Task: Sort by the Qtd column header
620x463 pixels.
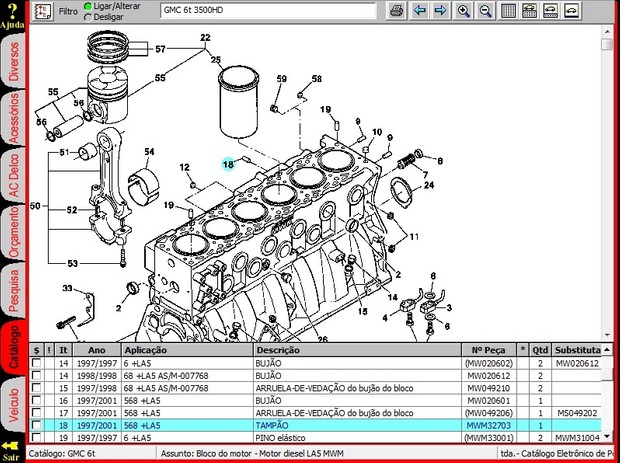Action: click(540, 350)
